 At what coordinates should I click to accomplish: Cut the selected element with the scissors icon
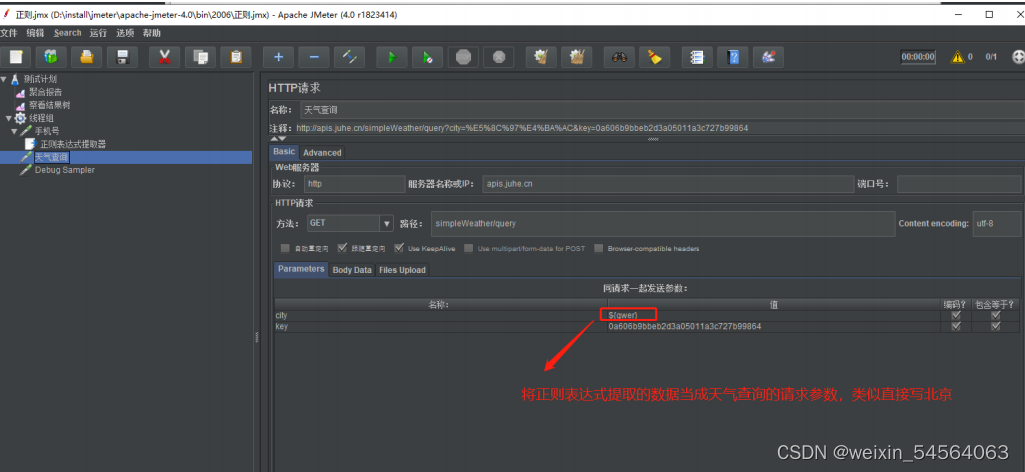coord(165,58)
